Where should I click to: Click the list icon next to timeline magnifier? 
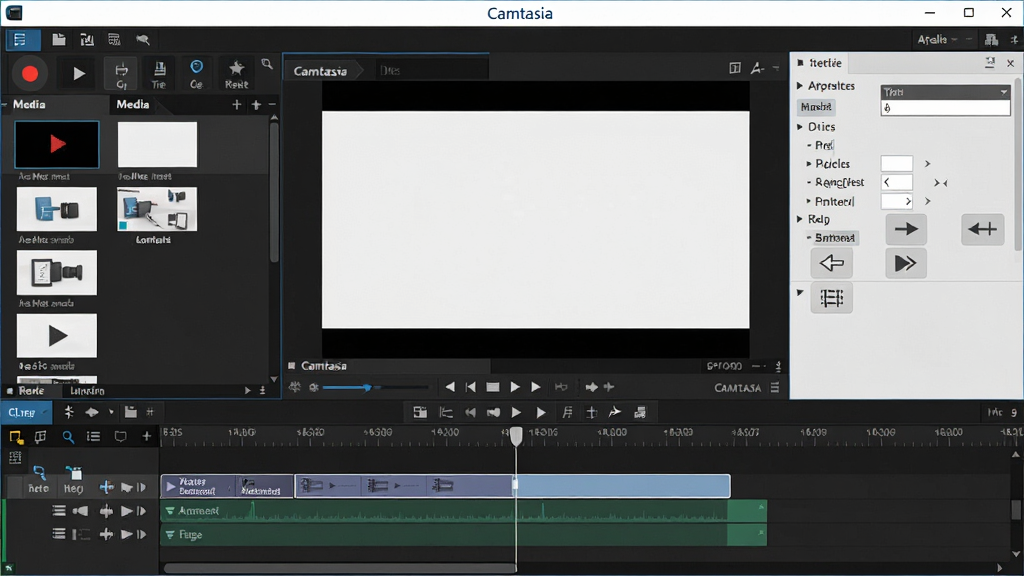click(x=93, y=437)
